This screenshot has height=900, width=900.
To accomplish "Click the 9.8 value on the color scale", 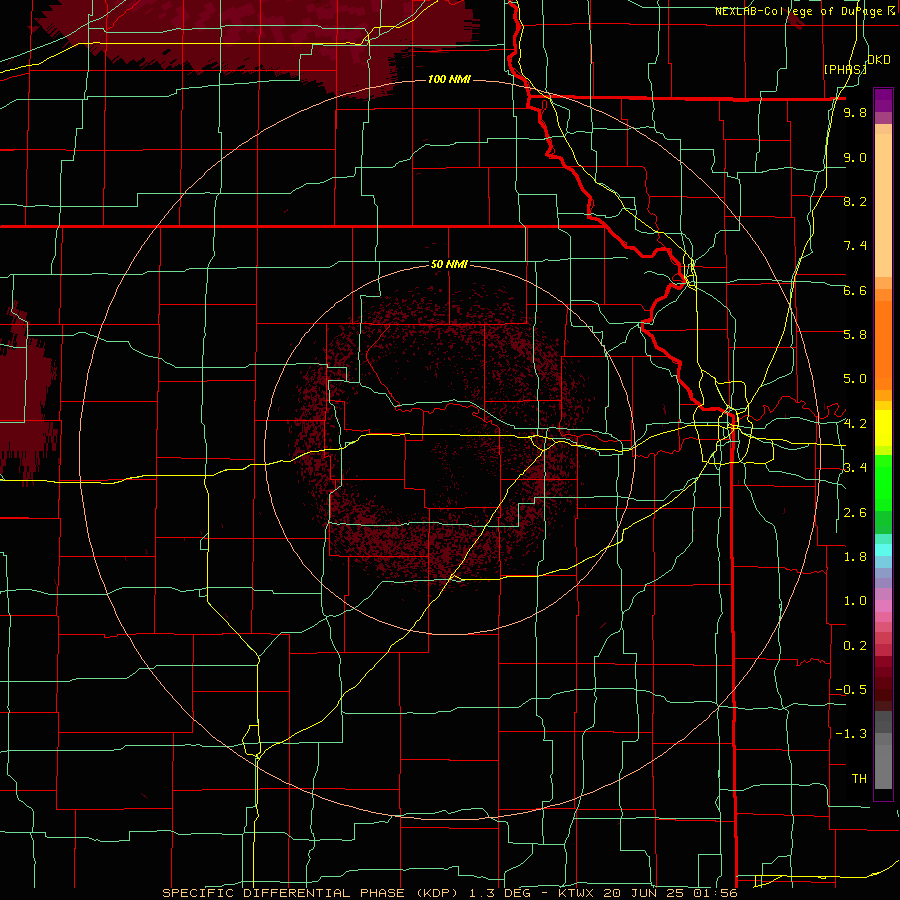I will pos(855,113).
